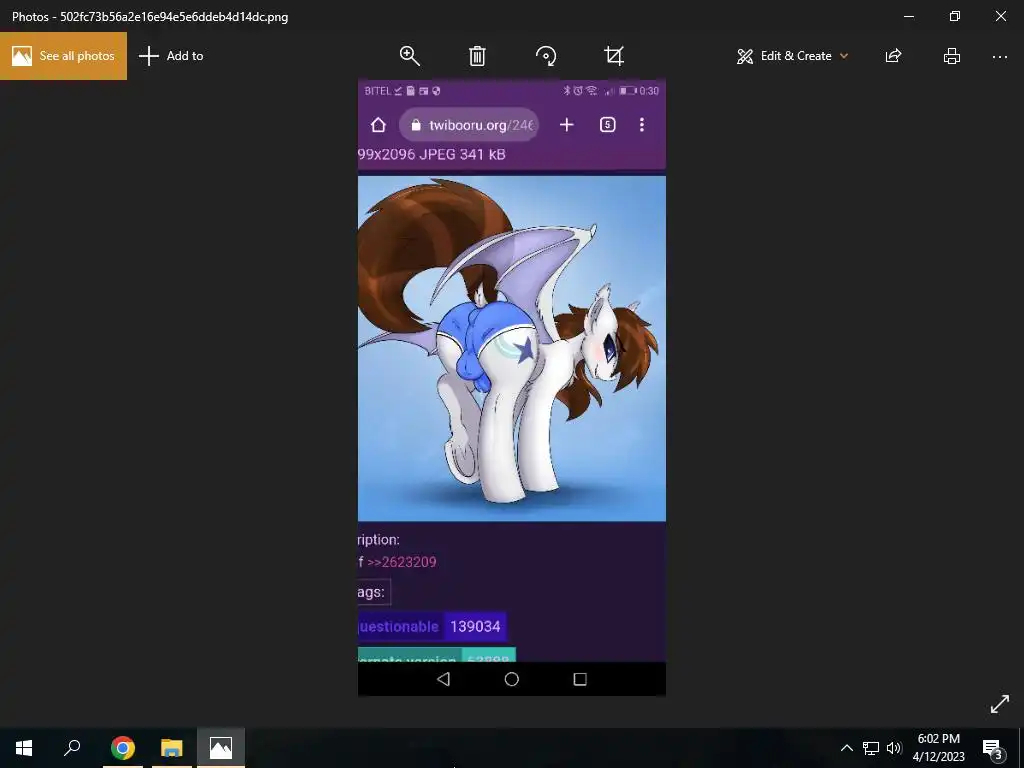This screenshot has width=1024, height=768.
Task: Delete the photo using the trash icon
Action: 477,56
